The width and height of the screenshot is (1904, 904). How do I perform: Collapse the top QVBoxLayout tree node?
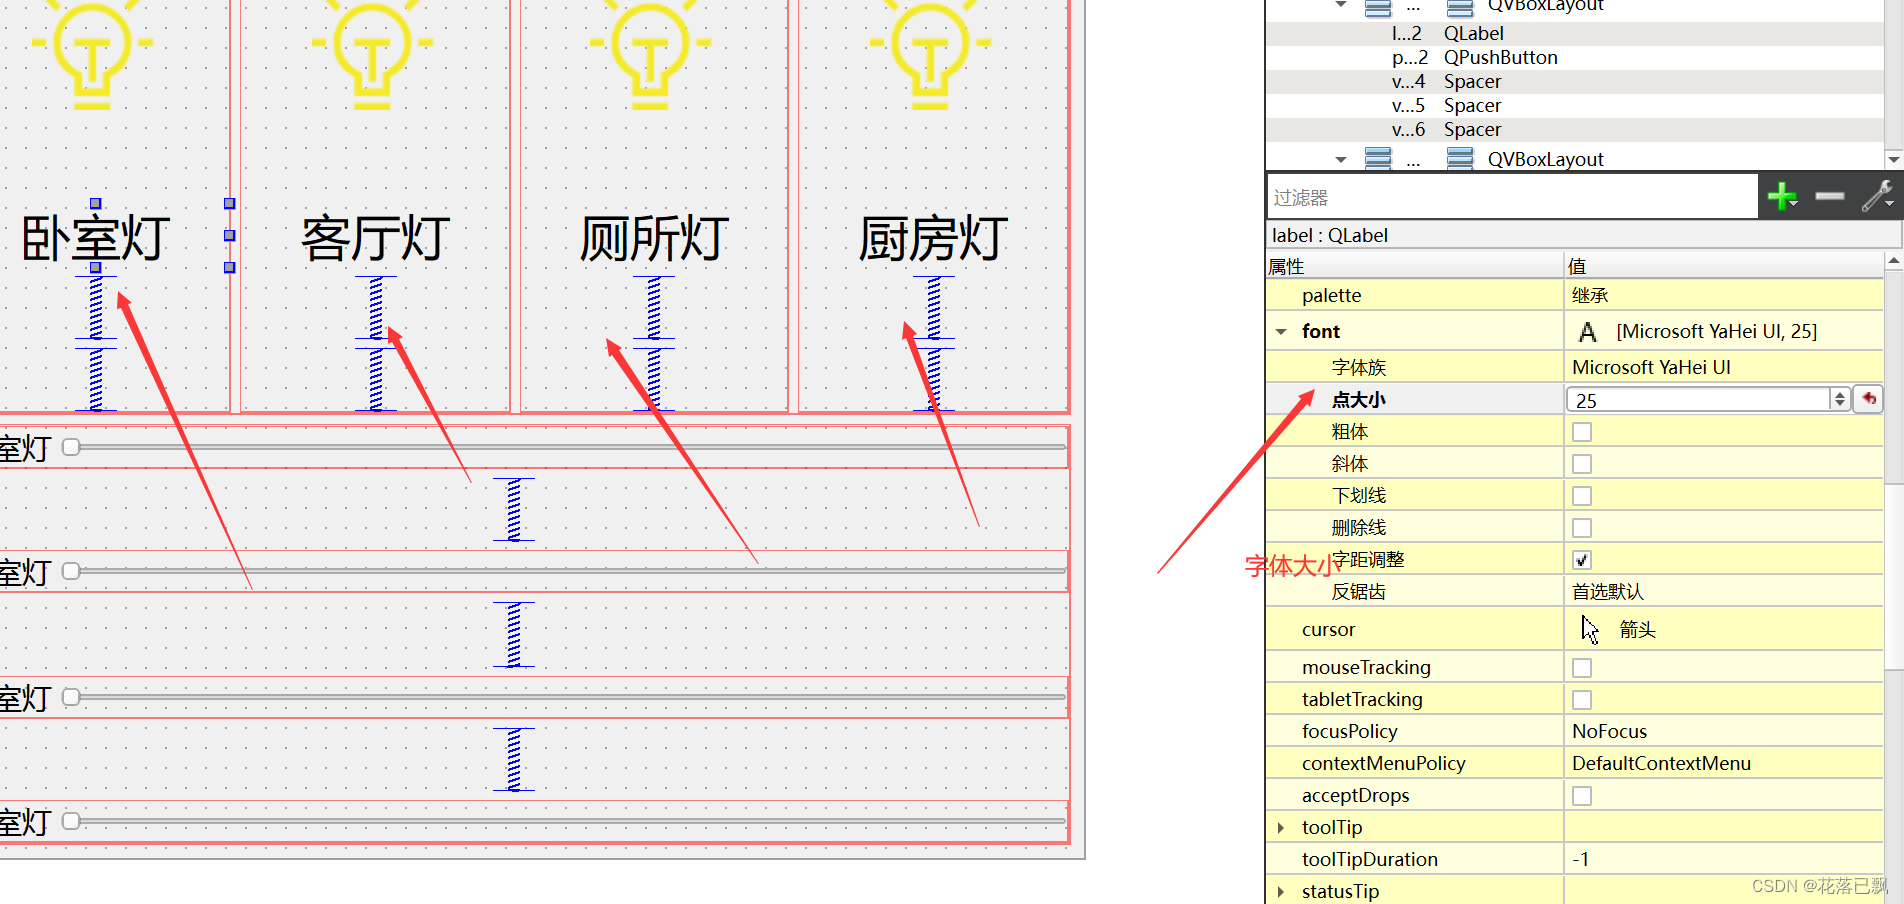point(1341,5)
